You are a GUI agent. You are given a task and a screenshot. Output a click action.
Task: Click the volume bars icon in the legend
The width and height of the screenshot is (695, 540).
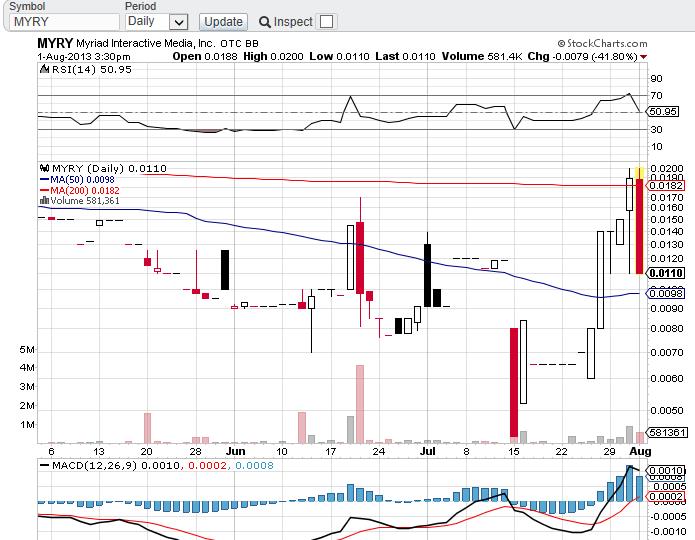click(x=44, y=201)
